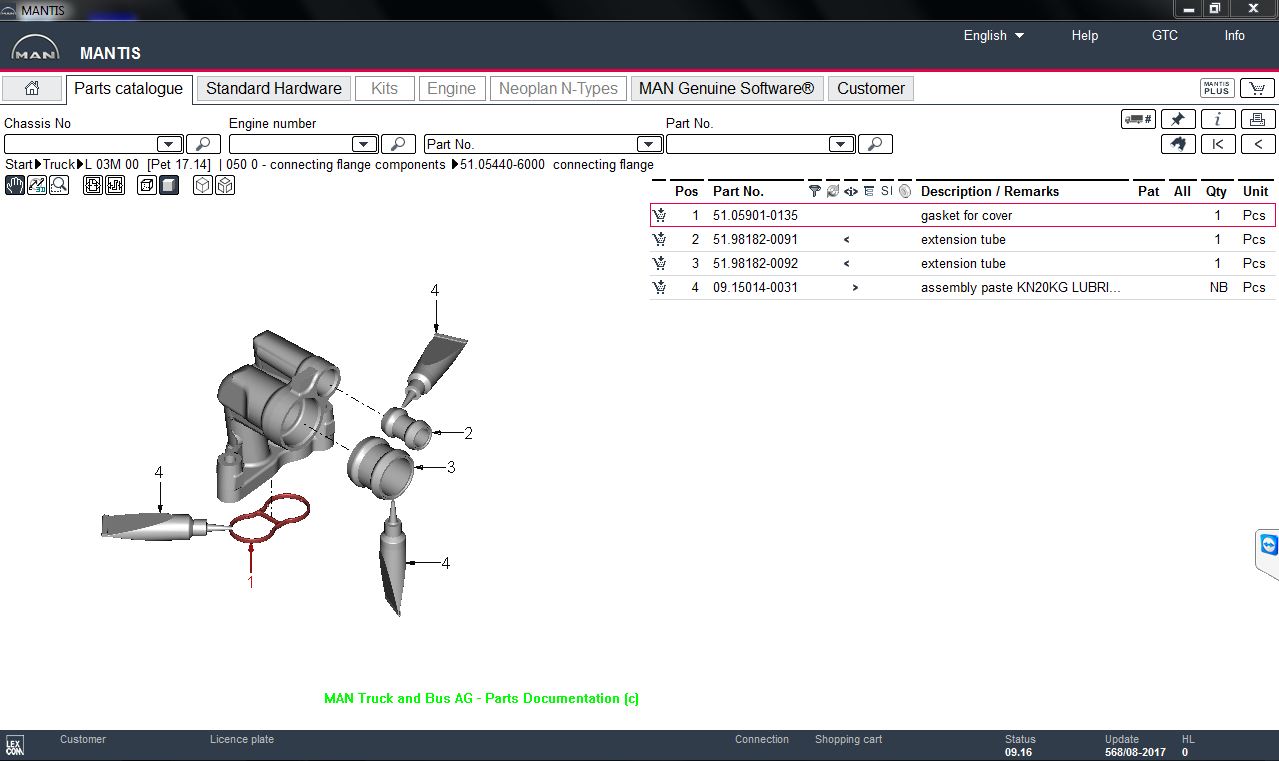Click Start in the breadcrumb

click(19, 164)
